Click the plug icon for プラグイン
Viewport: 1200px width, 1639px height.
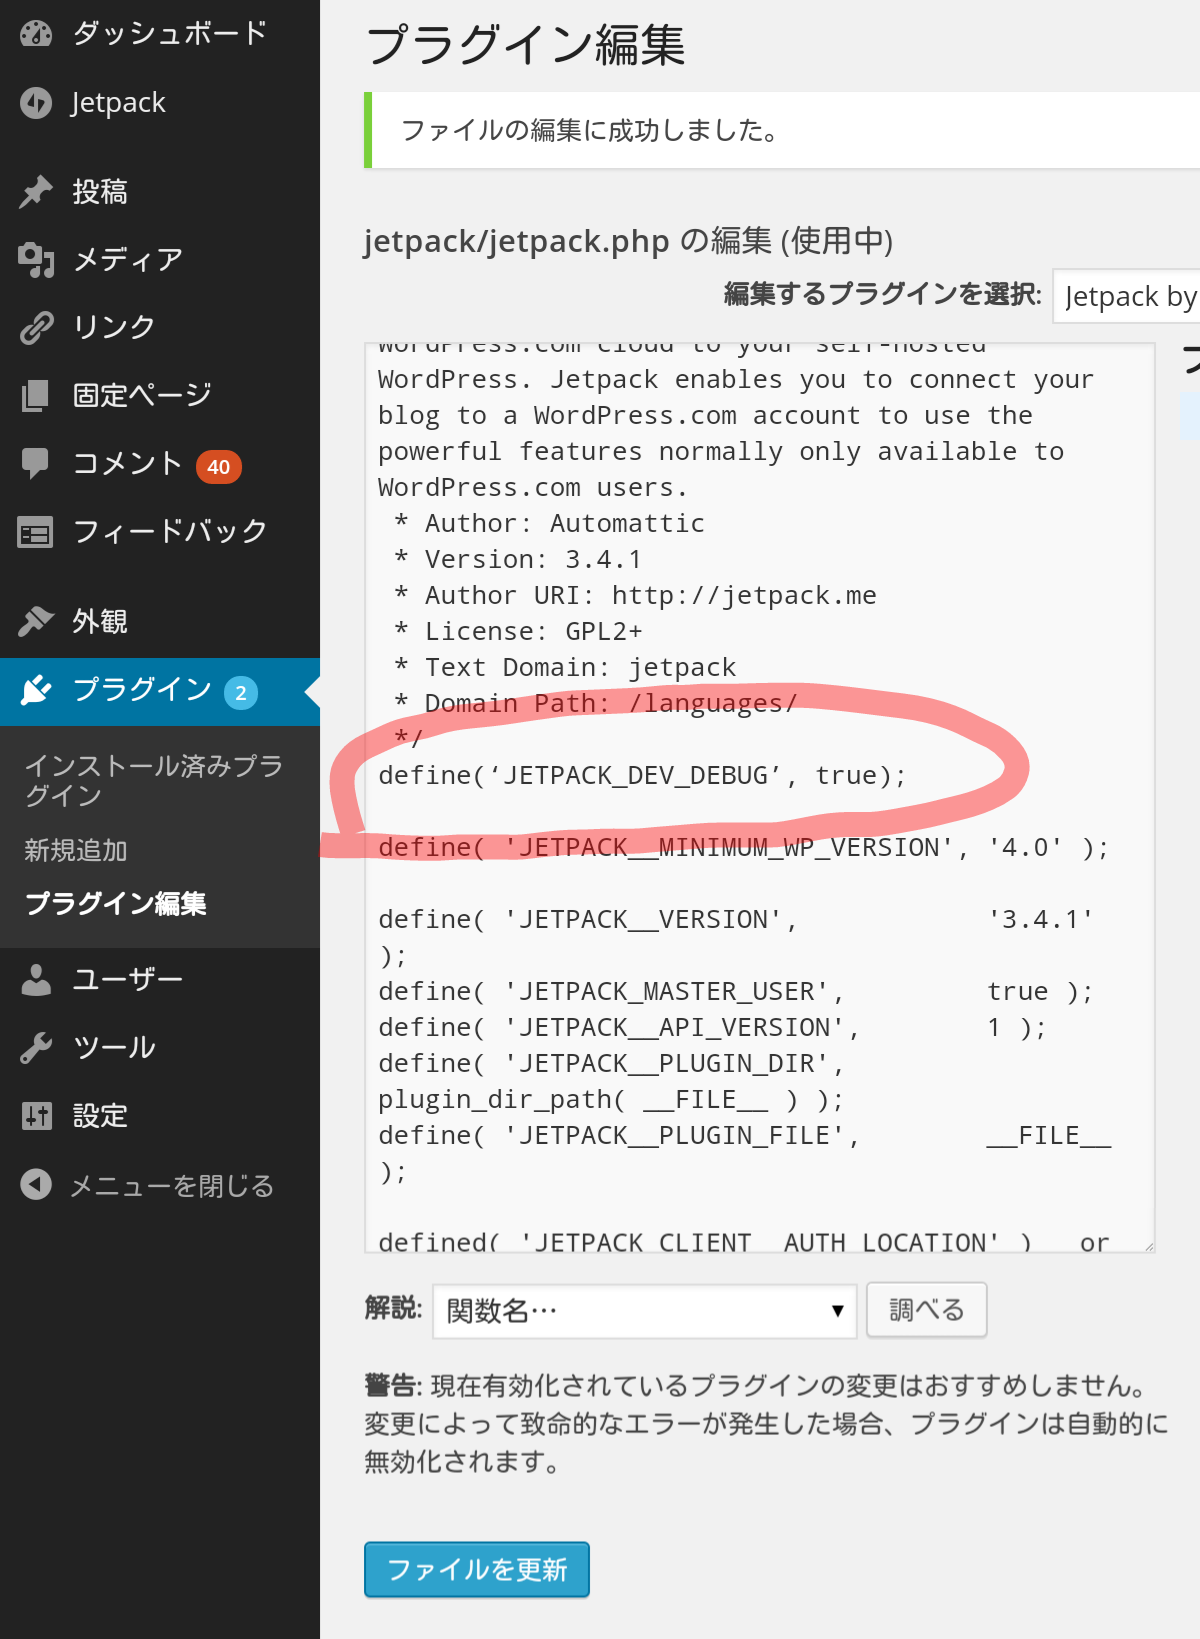click(36, 690)
